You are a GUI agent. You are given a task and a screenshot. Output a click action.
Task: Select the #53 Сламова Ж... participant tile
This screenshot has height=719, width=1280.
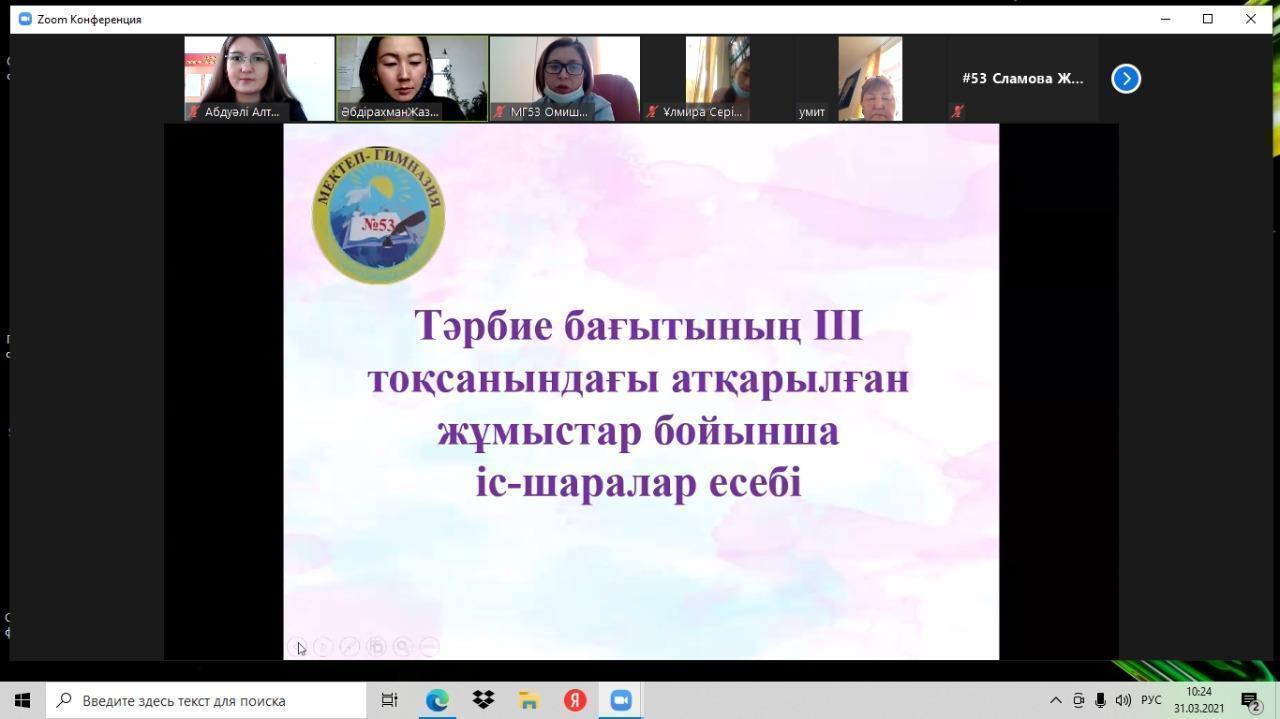click(1022, 79)
